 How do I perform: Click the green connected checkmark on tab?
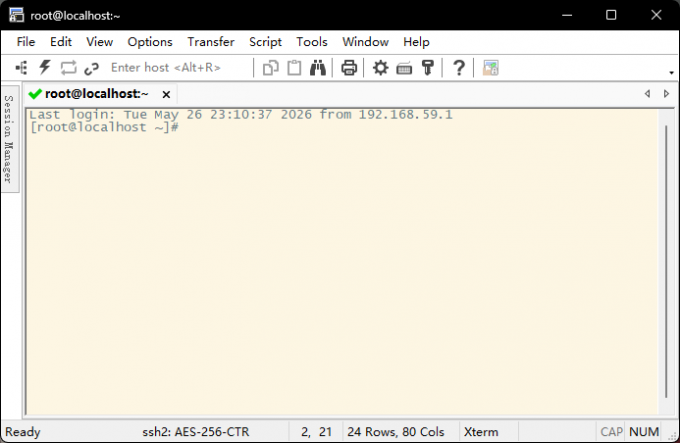point(35,94)
